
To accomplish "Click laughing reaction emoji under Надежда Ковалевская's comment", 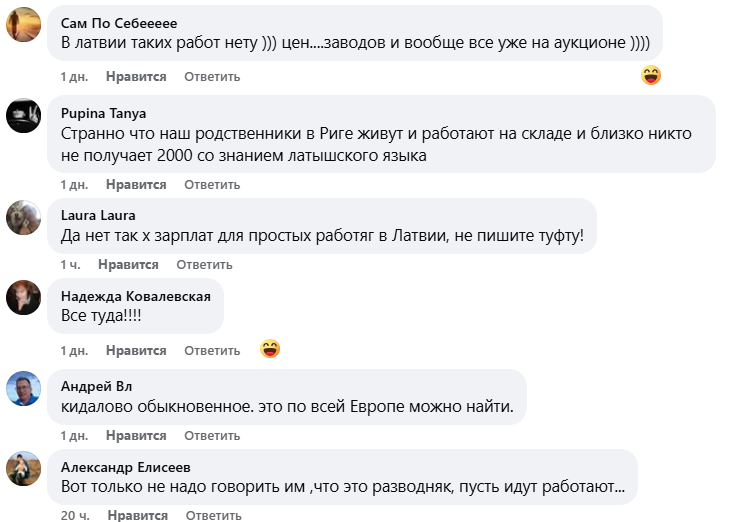I will pos(269,349).
